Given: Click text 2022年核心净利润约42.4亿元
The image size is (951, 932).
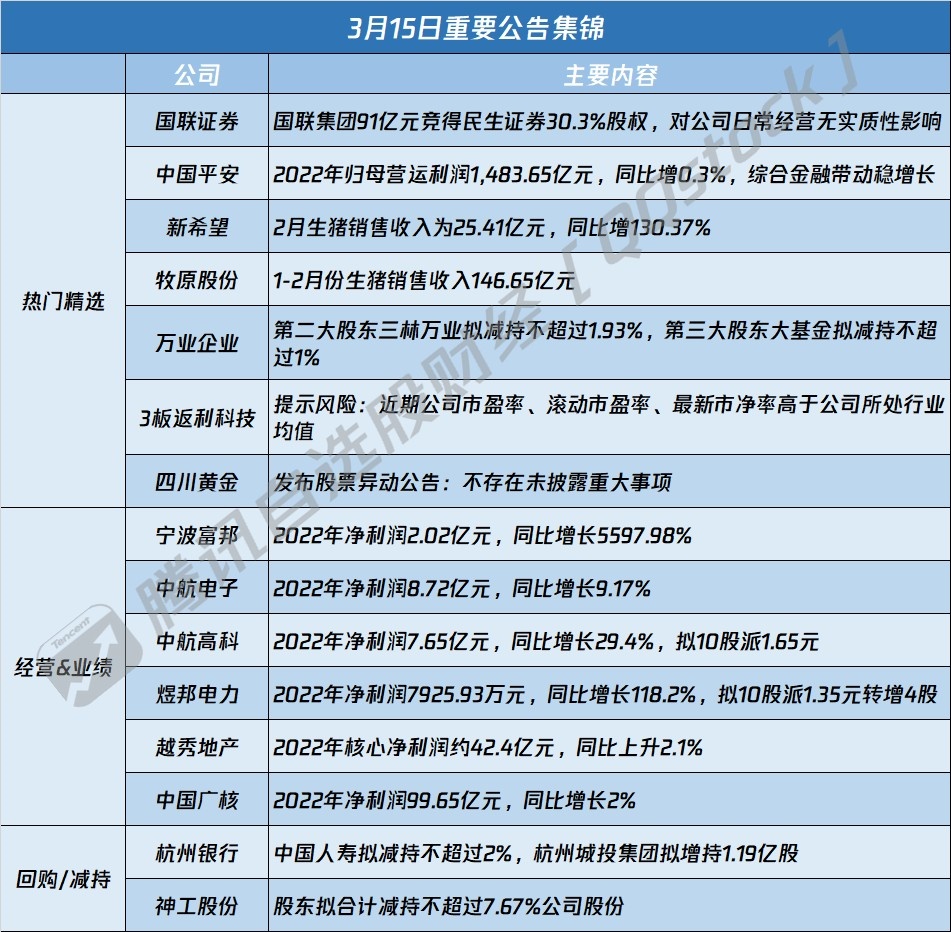Looking at the screenshot, I should [x=414, y=747].
